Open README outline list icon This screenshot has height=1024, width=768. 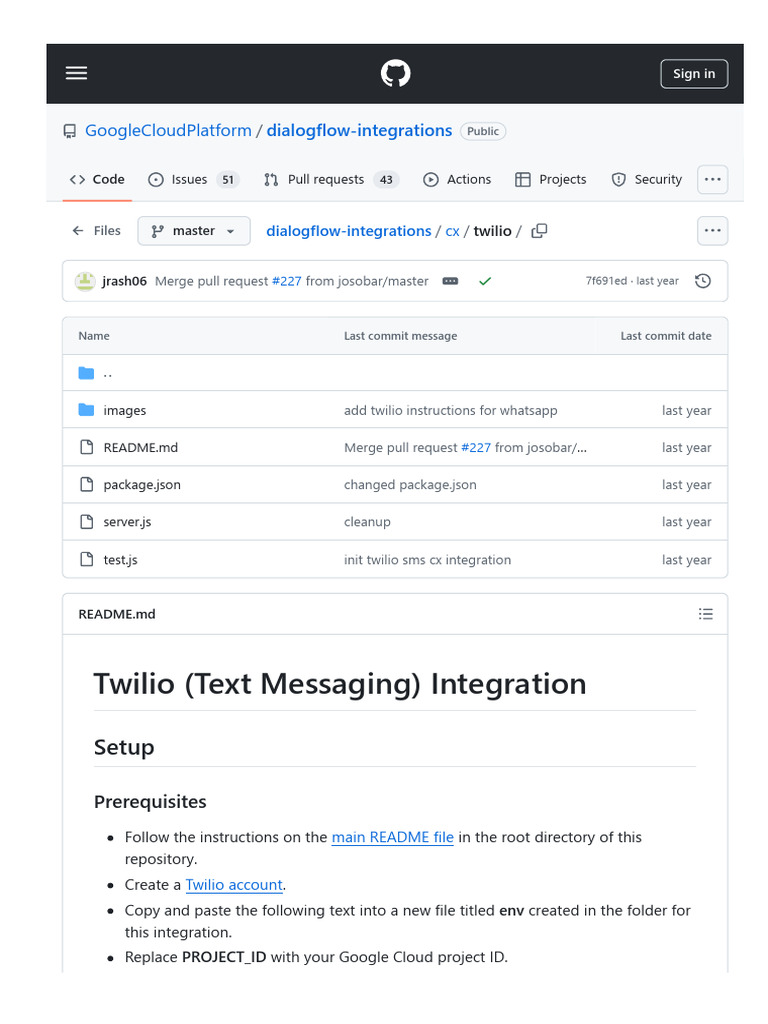[x=706, y=614]
